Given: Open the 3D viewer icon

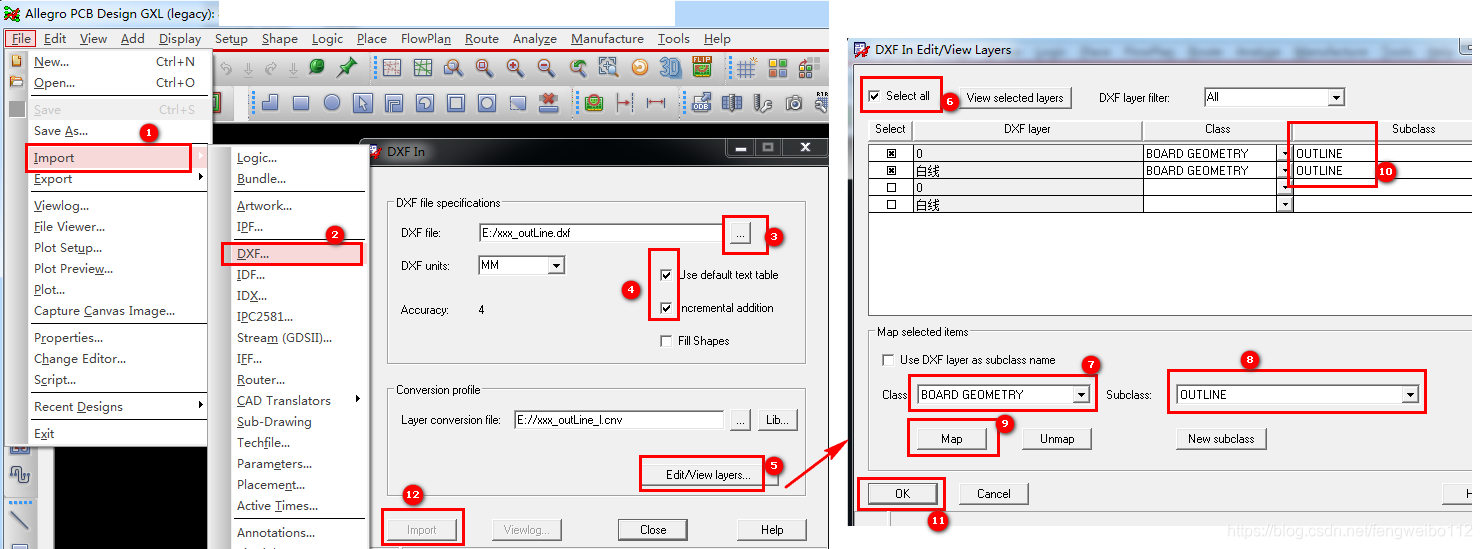Looking at the screenshot, I should pyautogui.click(x=670, y=67).
